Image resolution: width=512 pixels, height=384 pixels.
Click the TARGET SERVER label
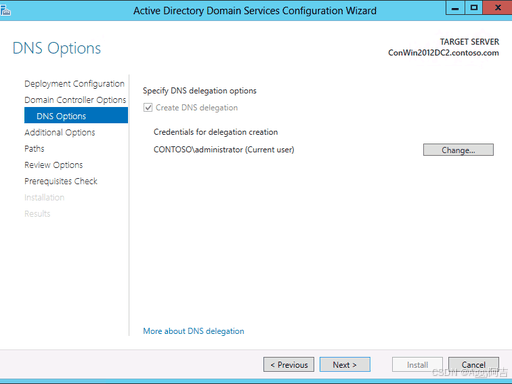click(469, 42)
